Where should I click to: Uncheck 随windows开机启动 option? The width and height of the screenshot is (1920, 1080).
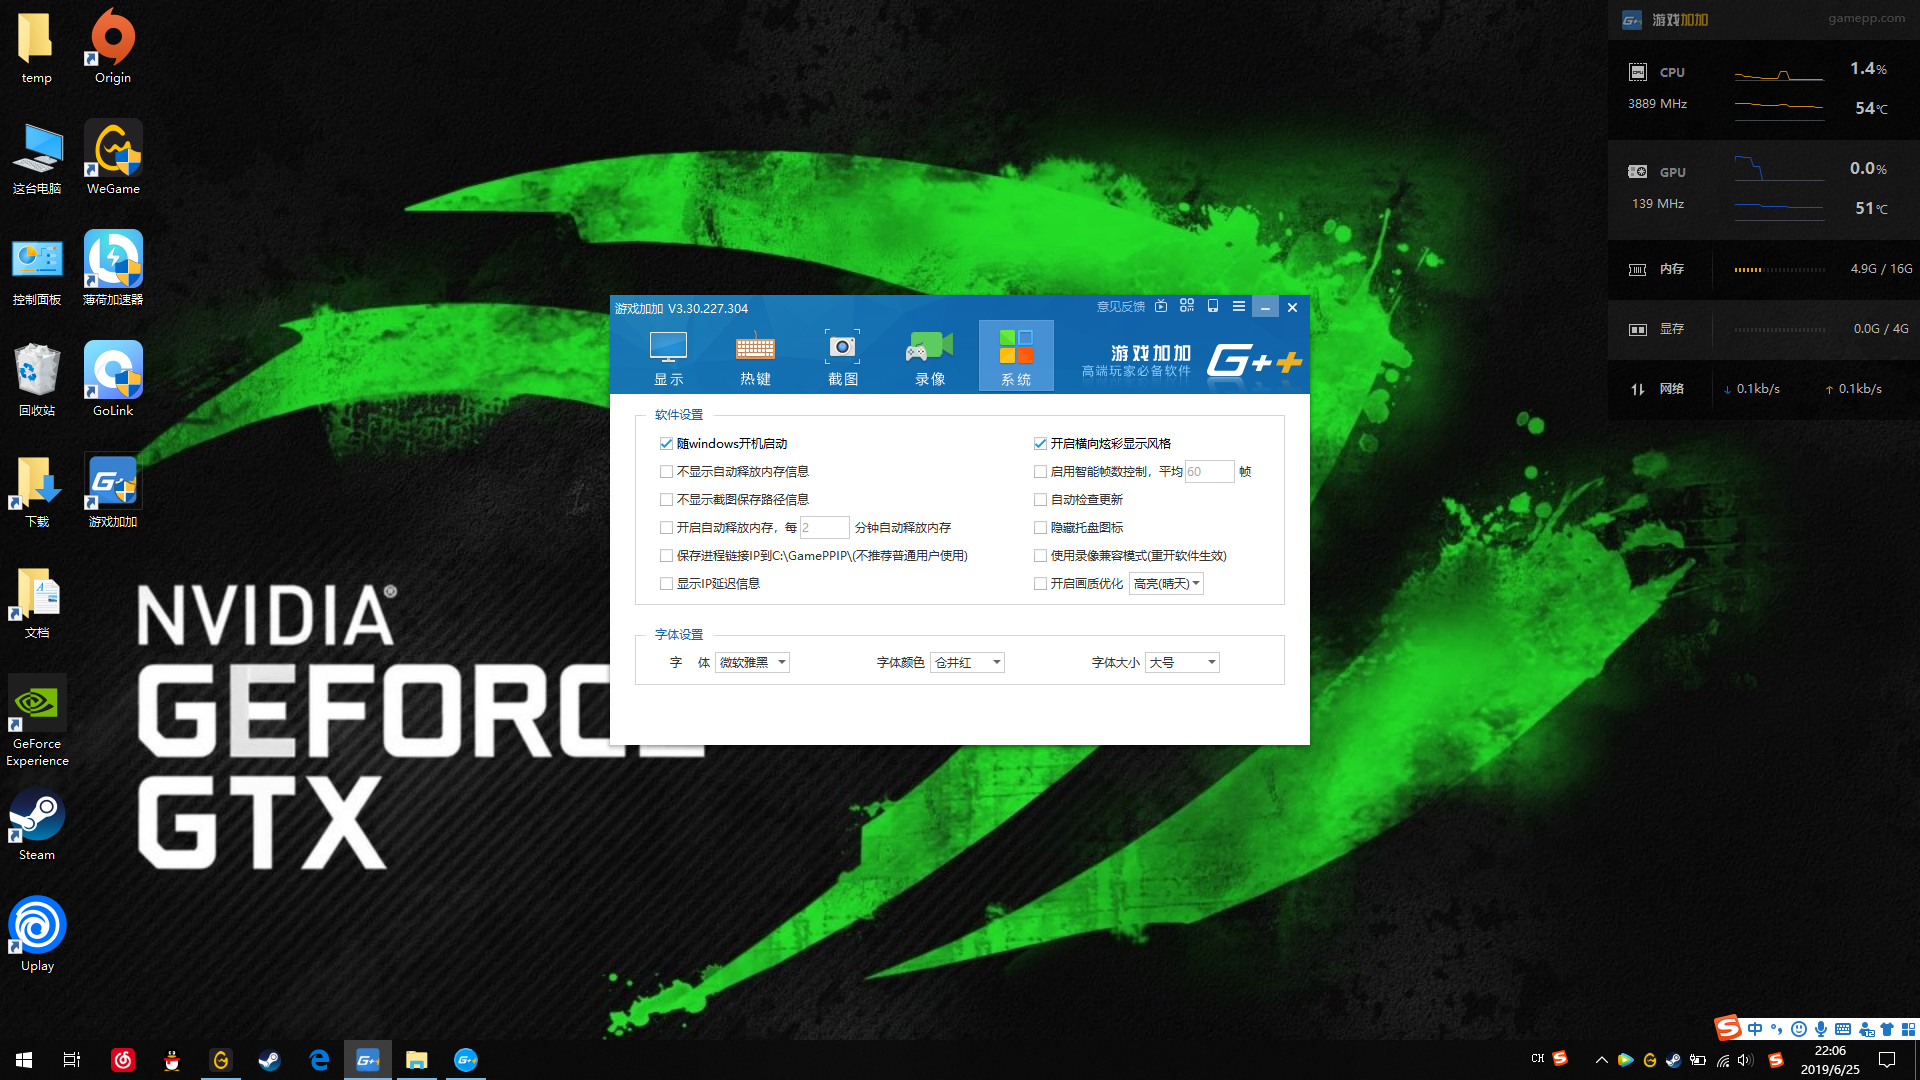click(666, 443)
